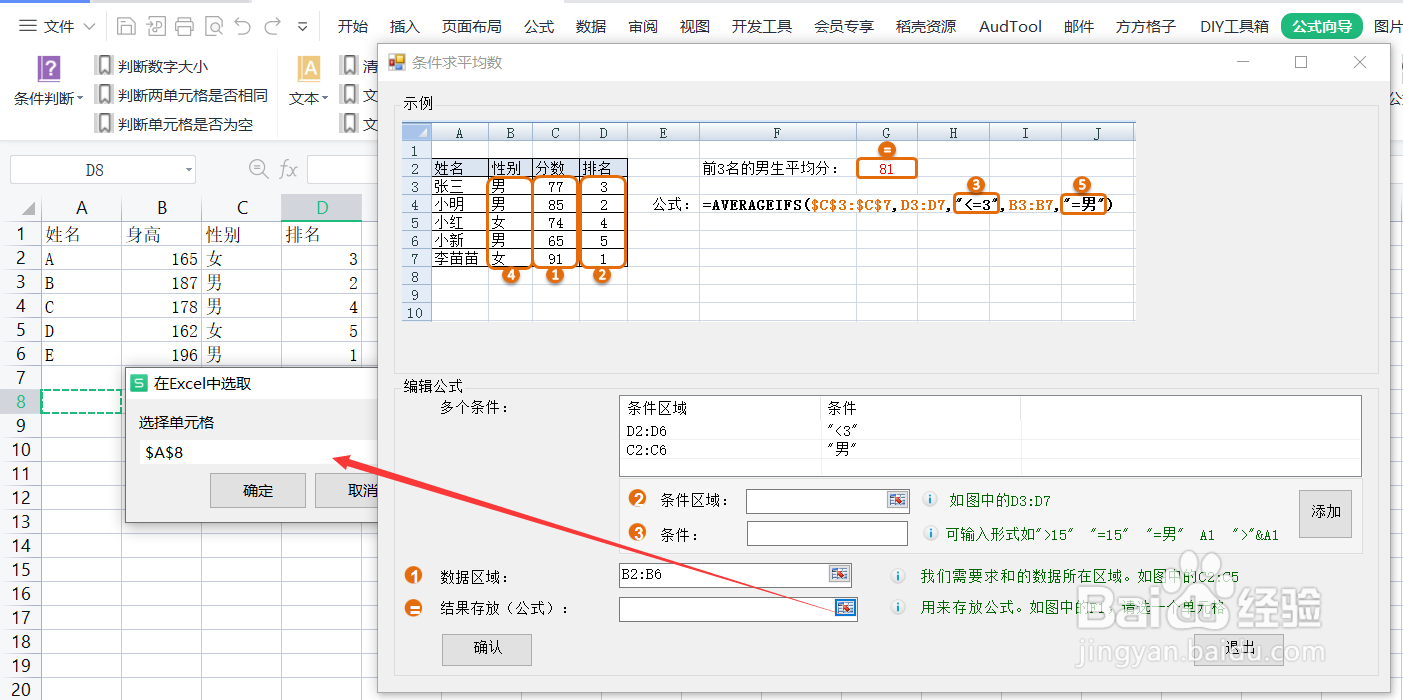
Task: Click the fx insert function icon
Action: point(286,169)
